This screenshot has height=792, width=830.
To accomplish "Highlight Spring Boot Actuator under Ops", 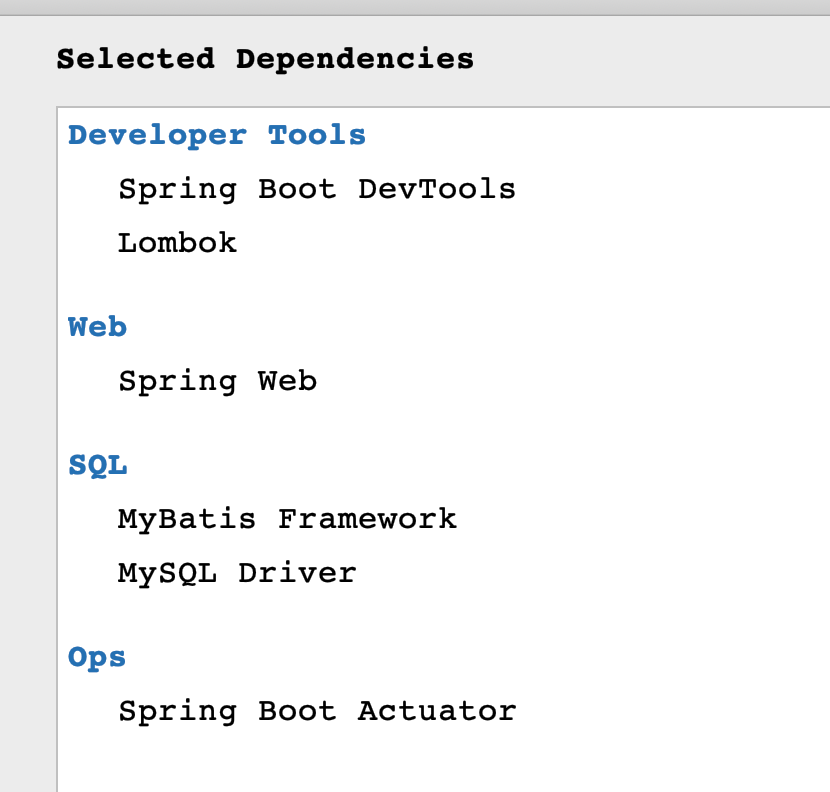I will [317, 711].
